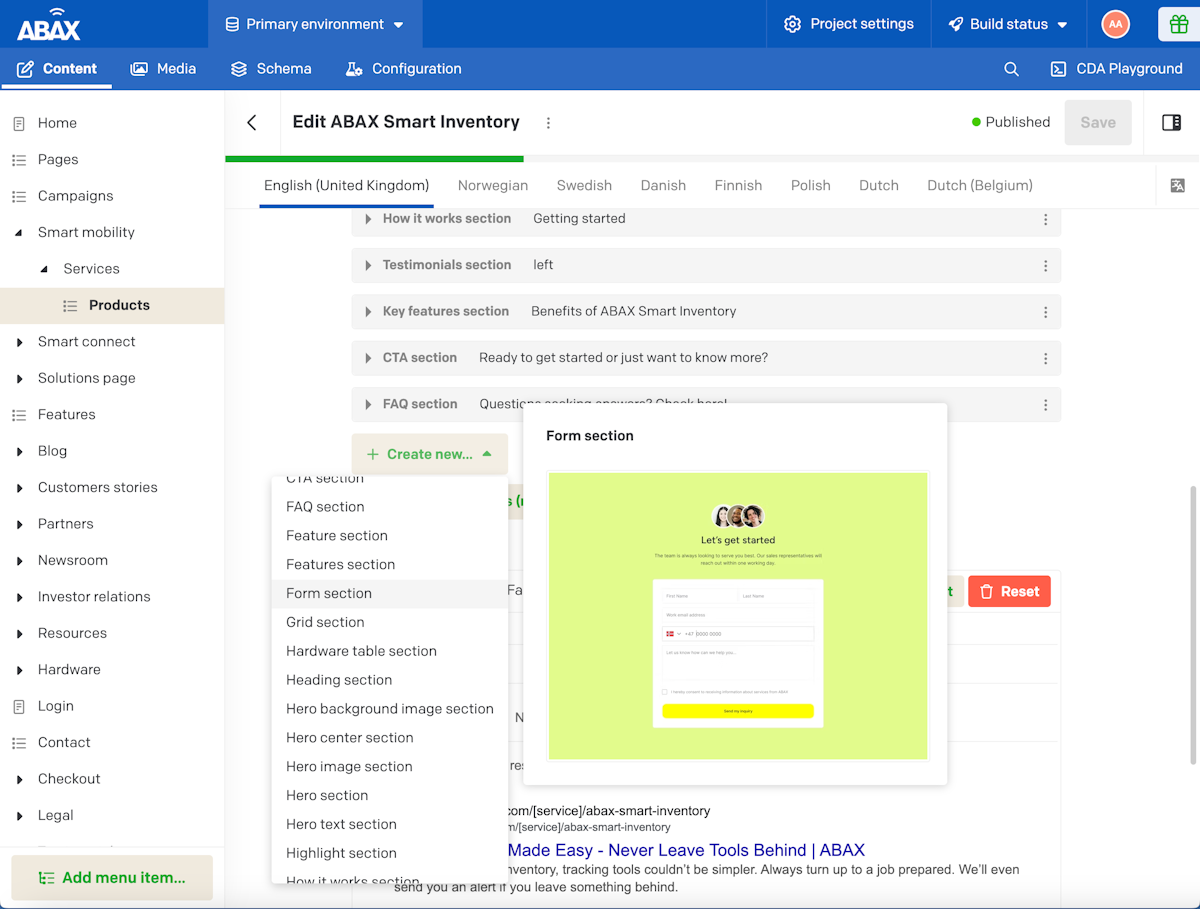Select the Swedish language tab
Screen dimensions: 1200x909
(x=584, y=185)
